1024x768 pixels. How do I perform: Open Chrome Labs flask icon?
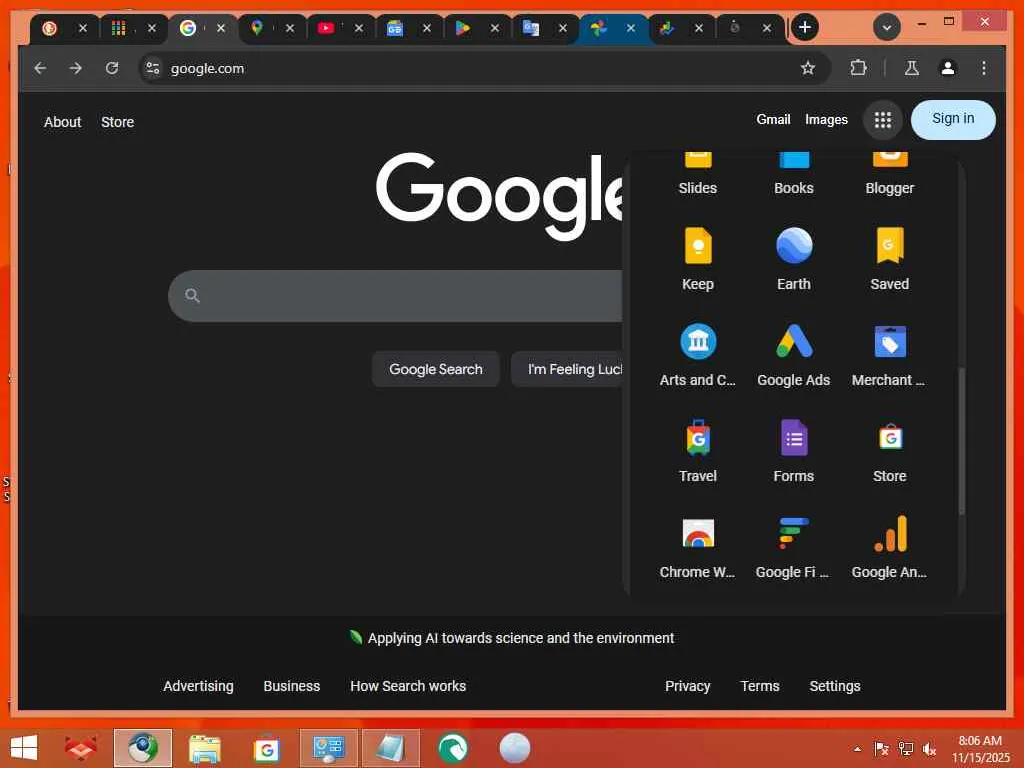click(912, 68)
